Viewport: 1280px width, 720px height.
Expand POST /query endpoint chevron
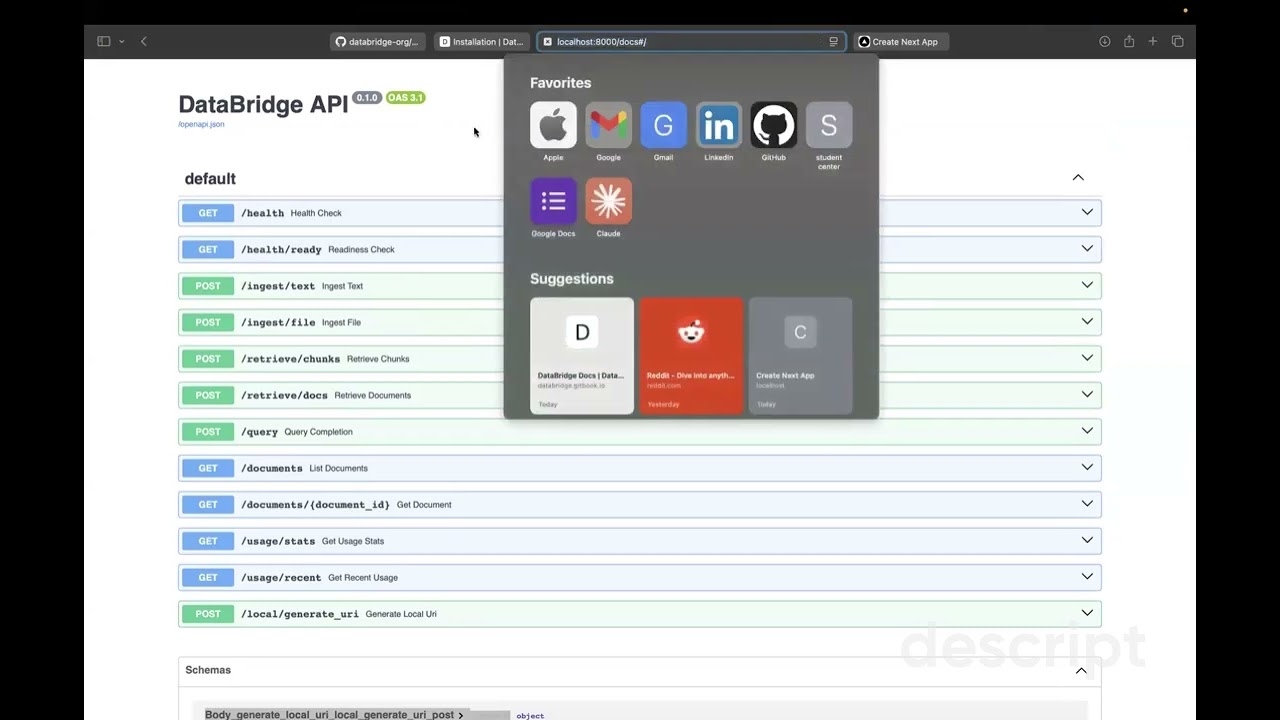tap(1087, 431)
